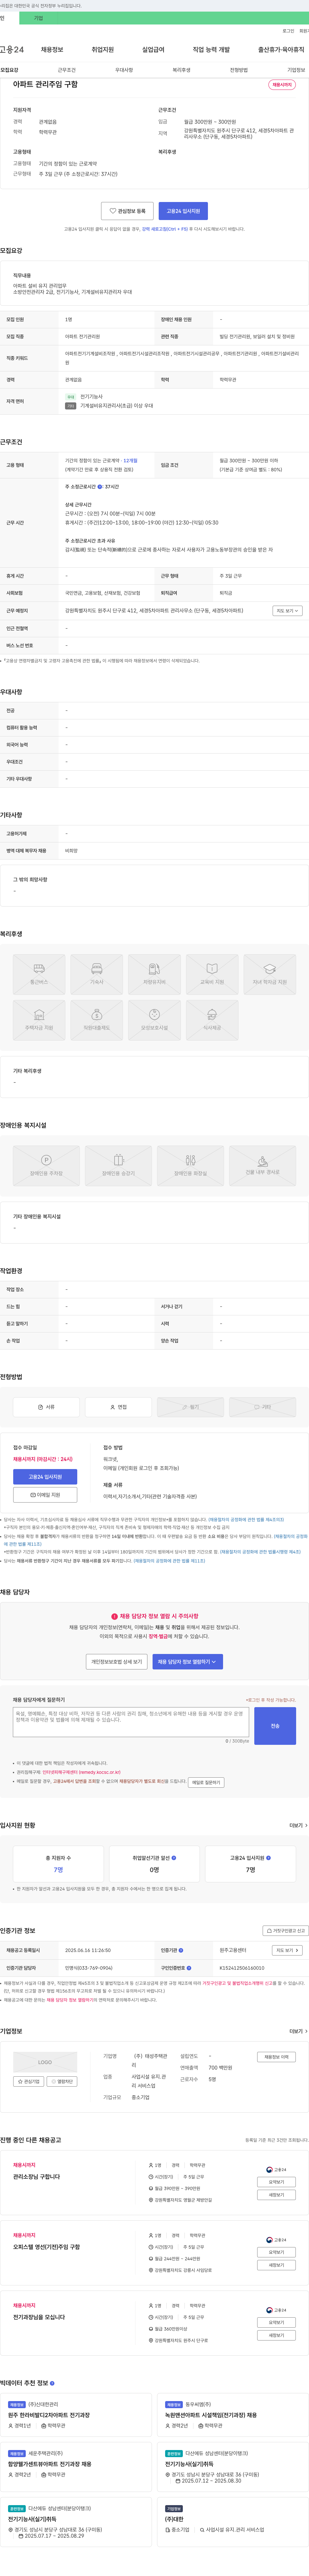Open the 취업지원 main menu
The width and height of the screenshot is (309, 2576).
click(x=102, y=49)
